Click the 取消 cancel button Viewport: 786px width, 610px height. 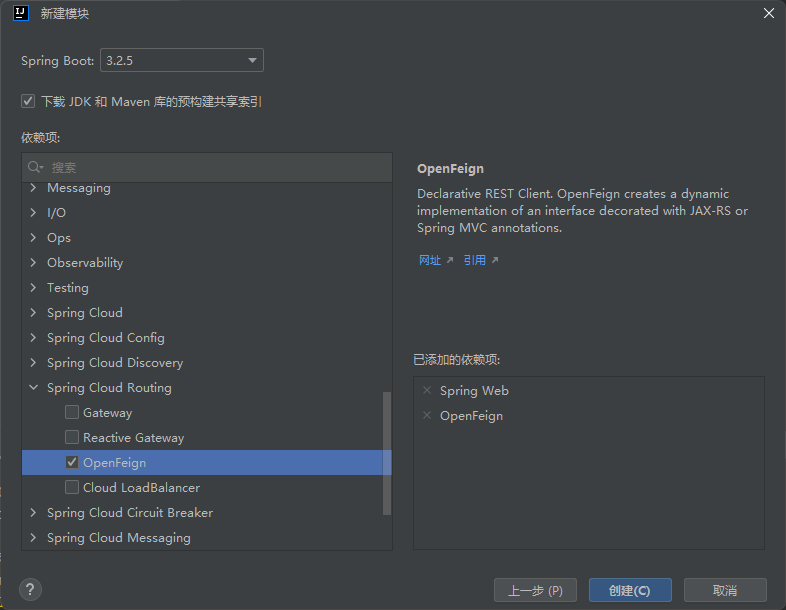pos(725,590)
